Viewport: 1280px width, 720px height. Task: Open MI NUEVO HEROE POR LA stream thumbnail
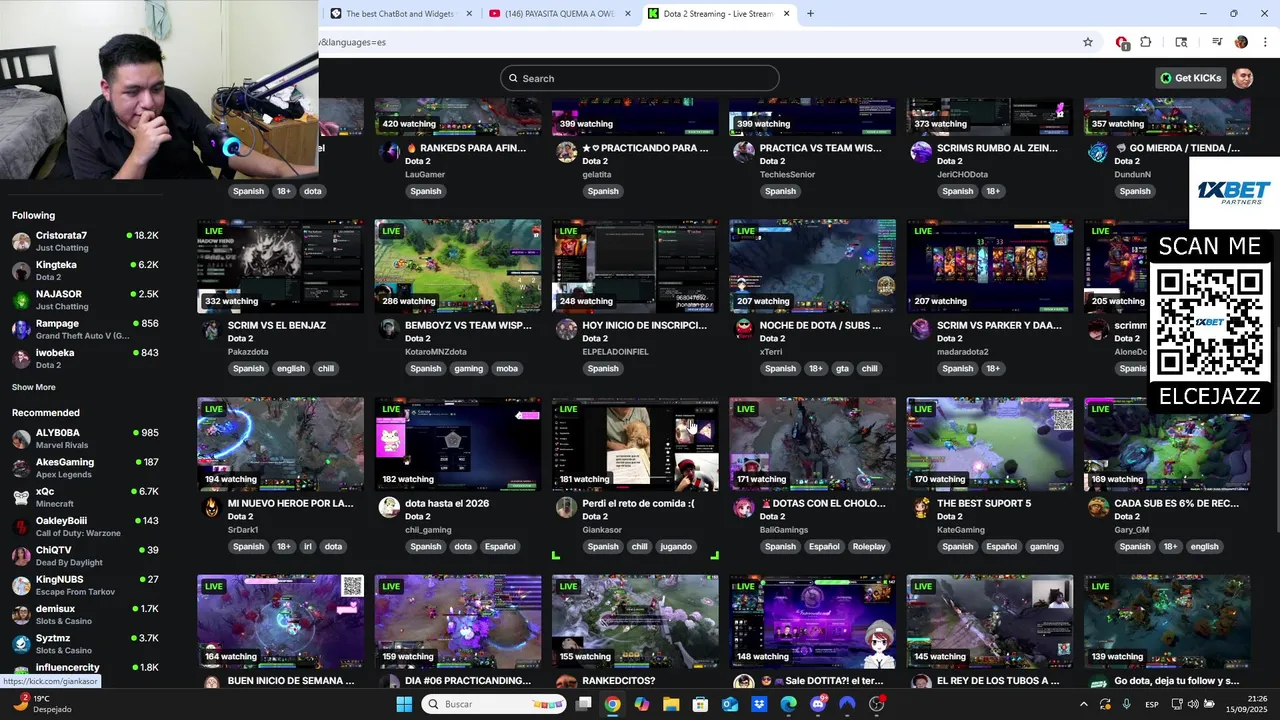[x=280, y=444]
